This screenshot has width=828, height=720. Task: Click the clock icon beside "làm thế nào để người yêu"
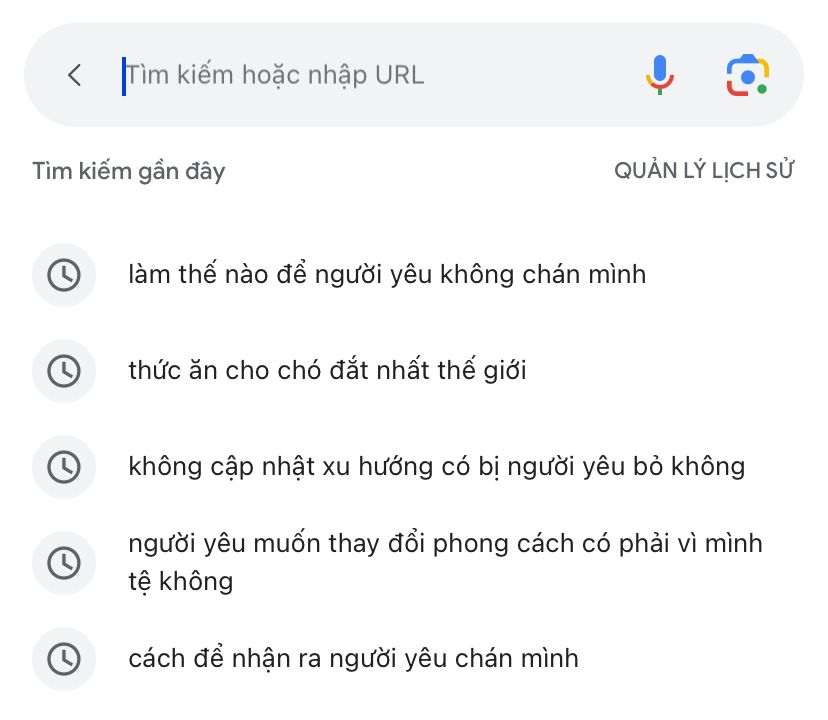[64, 275]
